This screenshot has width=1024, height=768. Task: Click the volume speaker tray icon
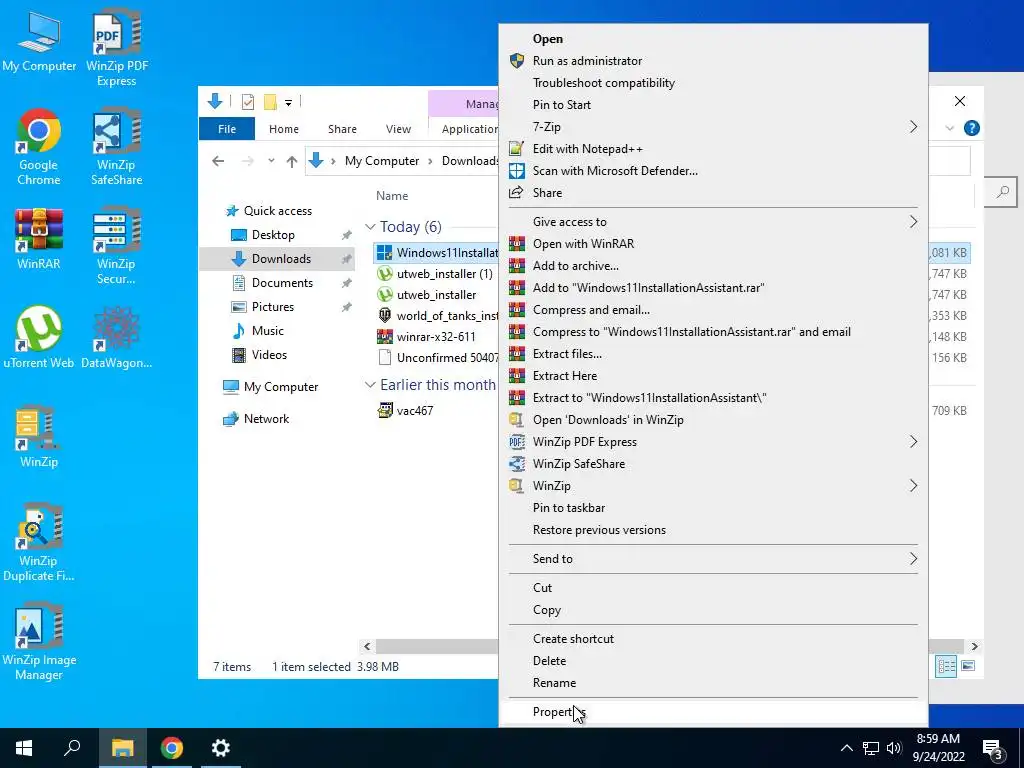894,748
